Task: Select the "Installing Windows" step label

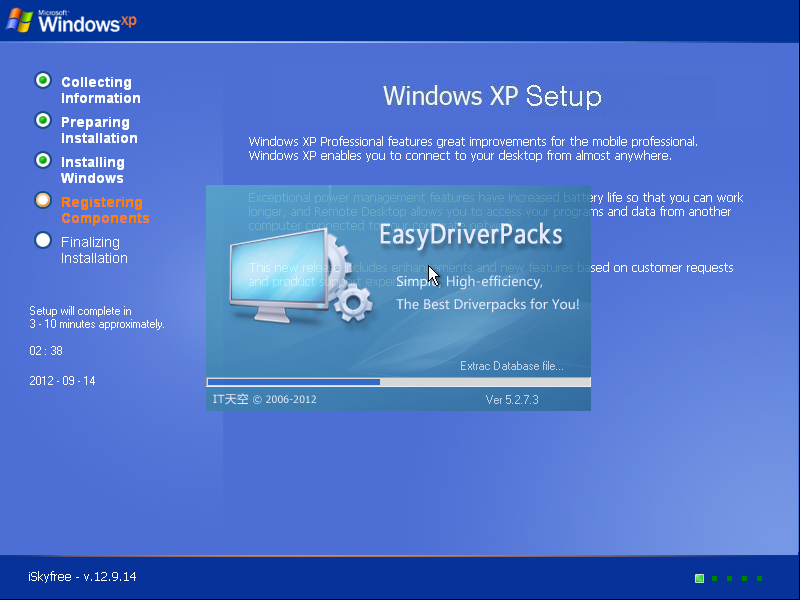Action: point(92,170)
